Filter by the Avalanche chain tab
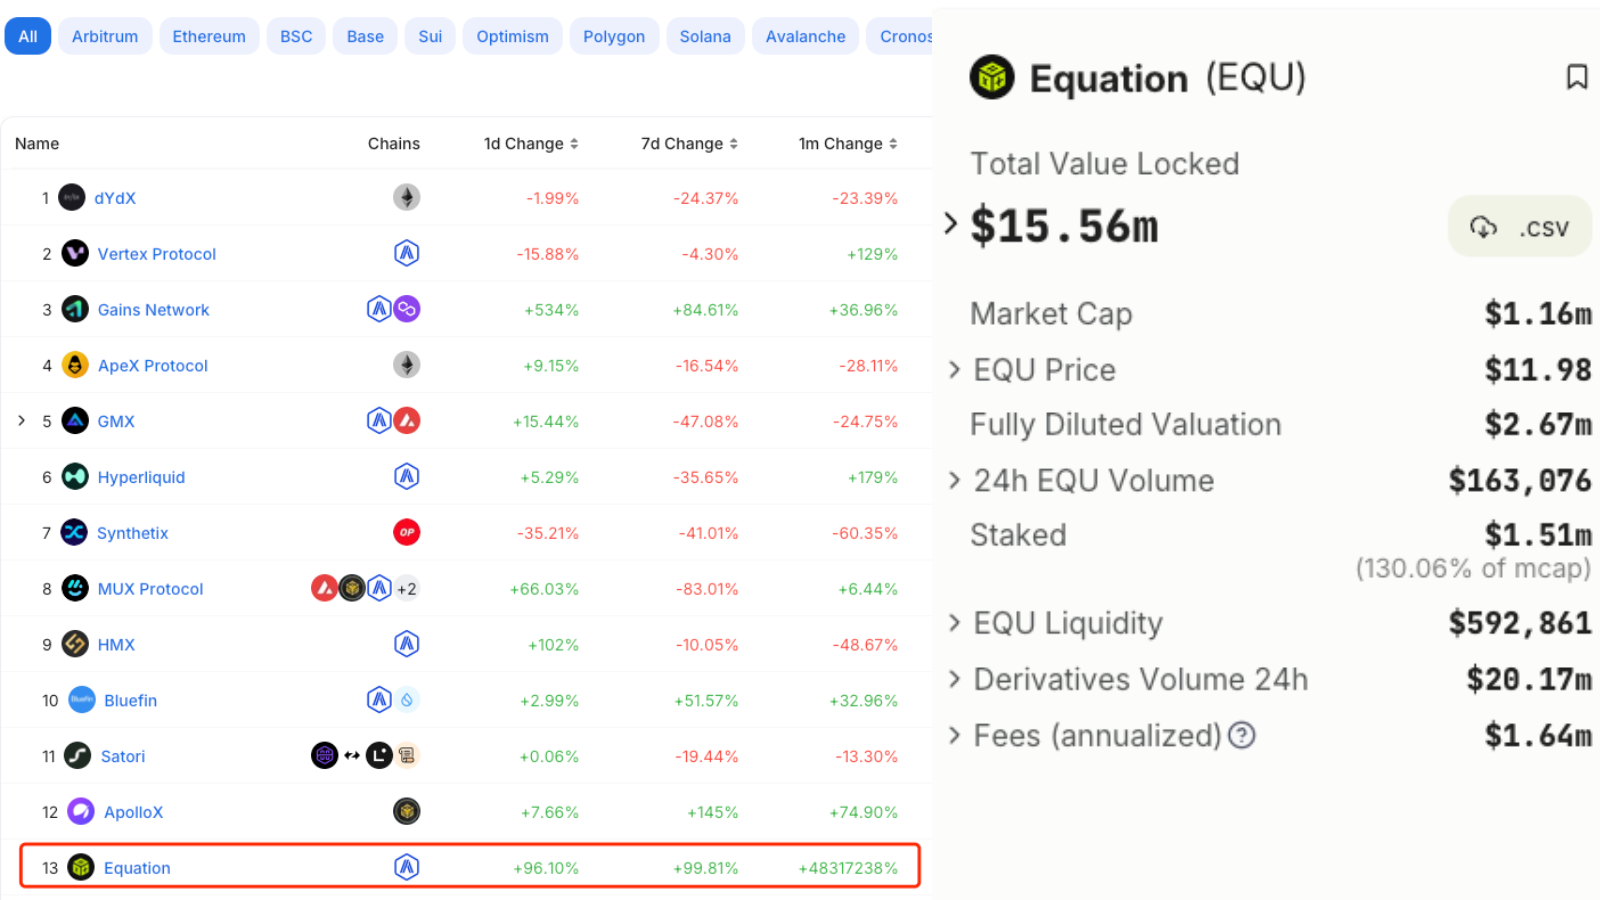Screen dimensions: 1600x900 (x=805, y=36)
